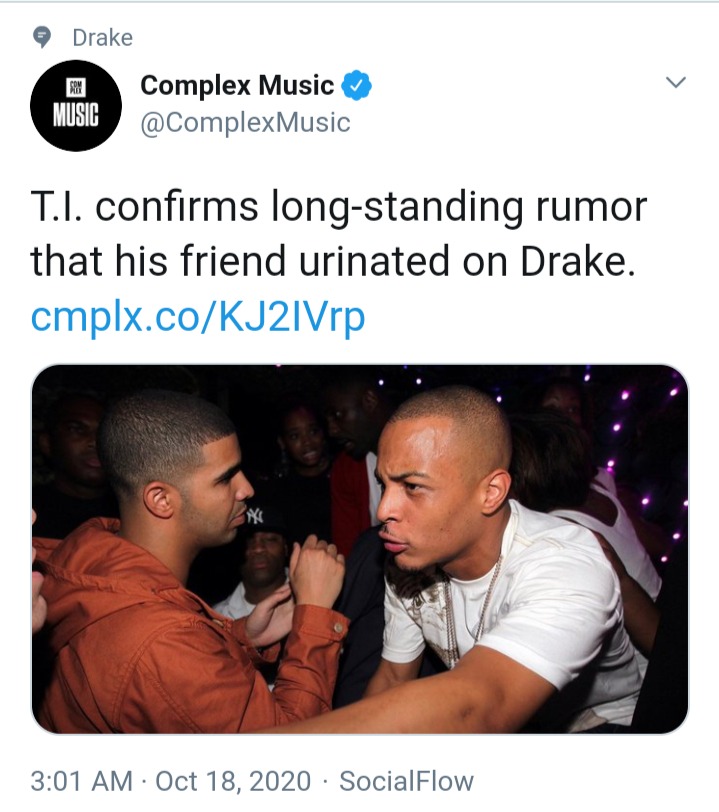The height and width of the screenshot is (812, 719).
Task: Open the attached tweet photo
Action: pyautogui.click(x=360, y=549)
